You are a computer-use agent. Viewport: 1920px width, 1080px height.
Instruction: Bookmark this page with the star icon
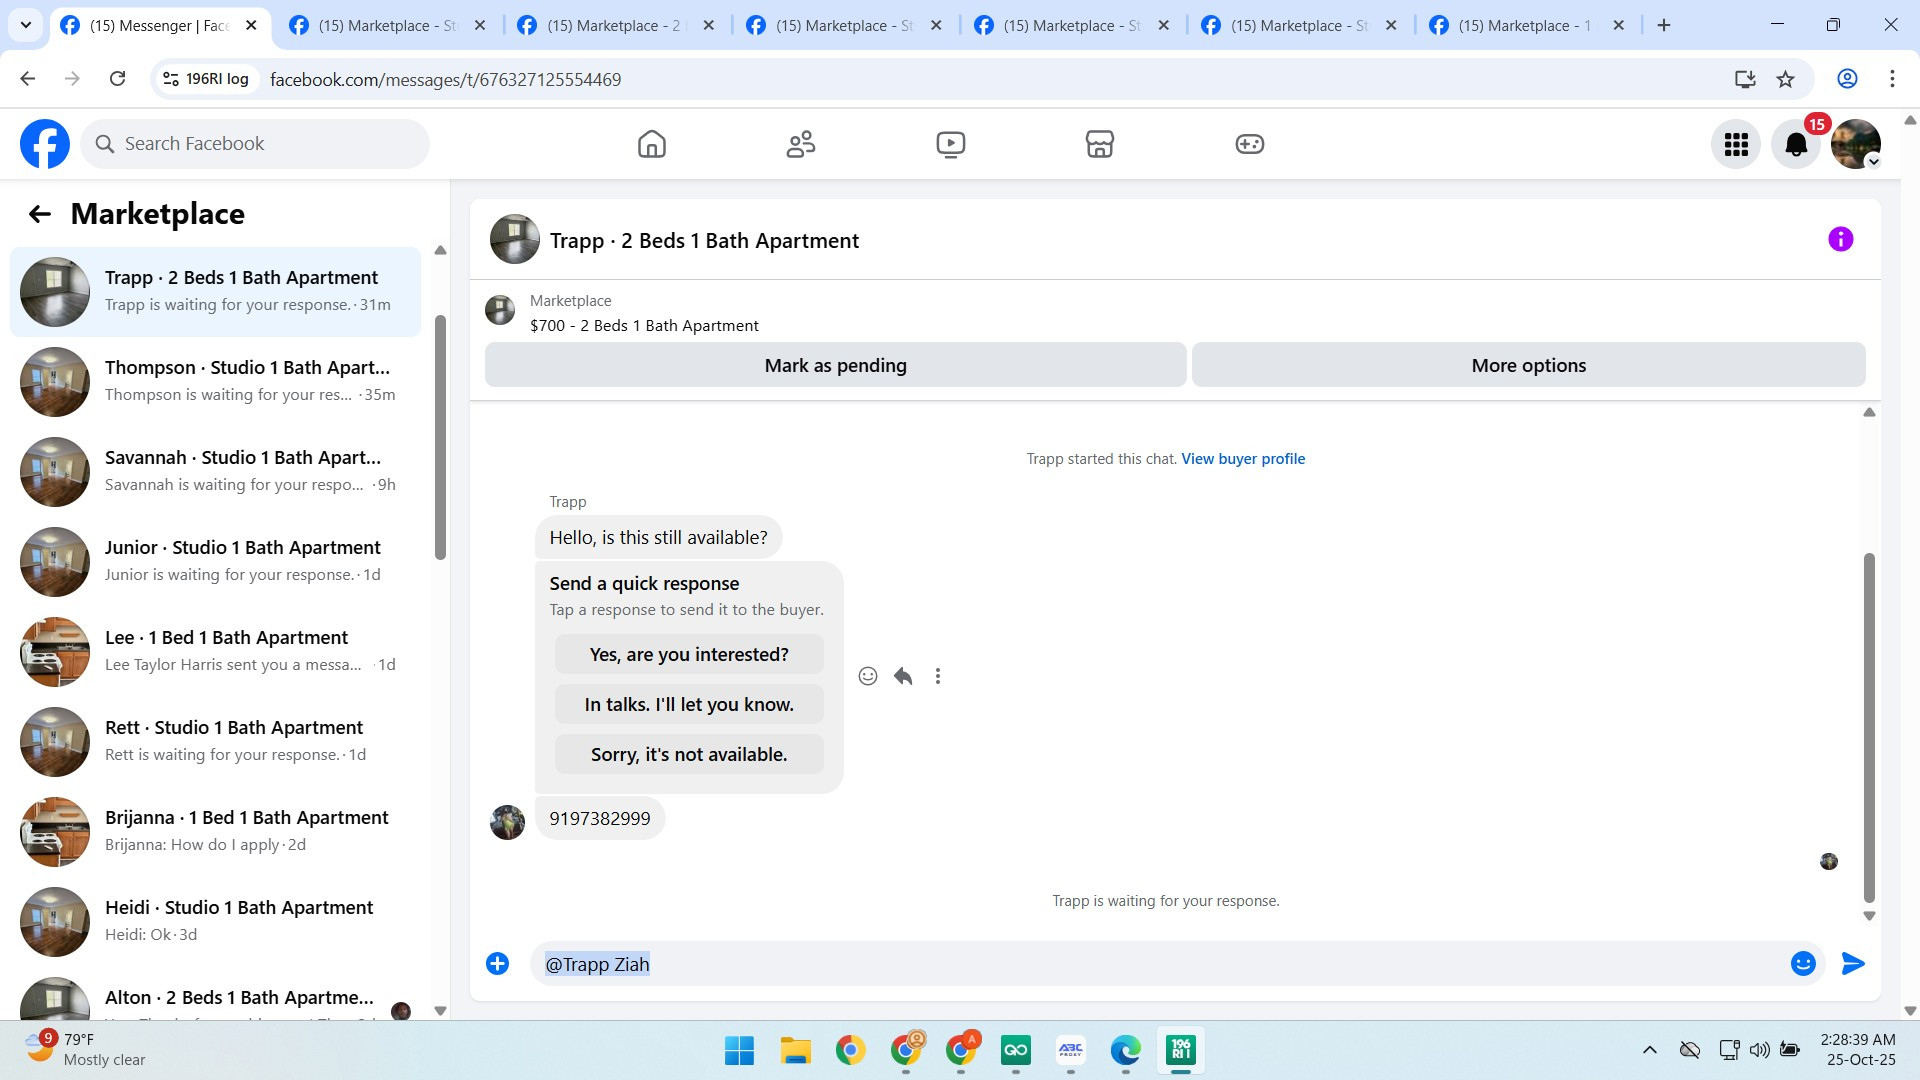tap(1786, 79)
